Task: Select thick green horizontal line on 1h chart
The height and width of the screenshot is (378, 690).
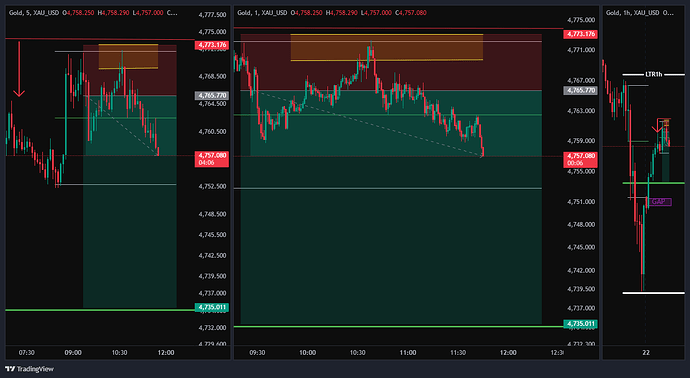Action: (x=654, y=183)
